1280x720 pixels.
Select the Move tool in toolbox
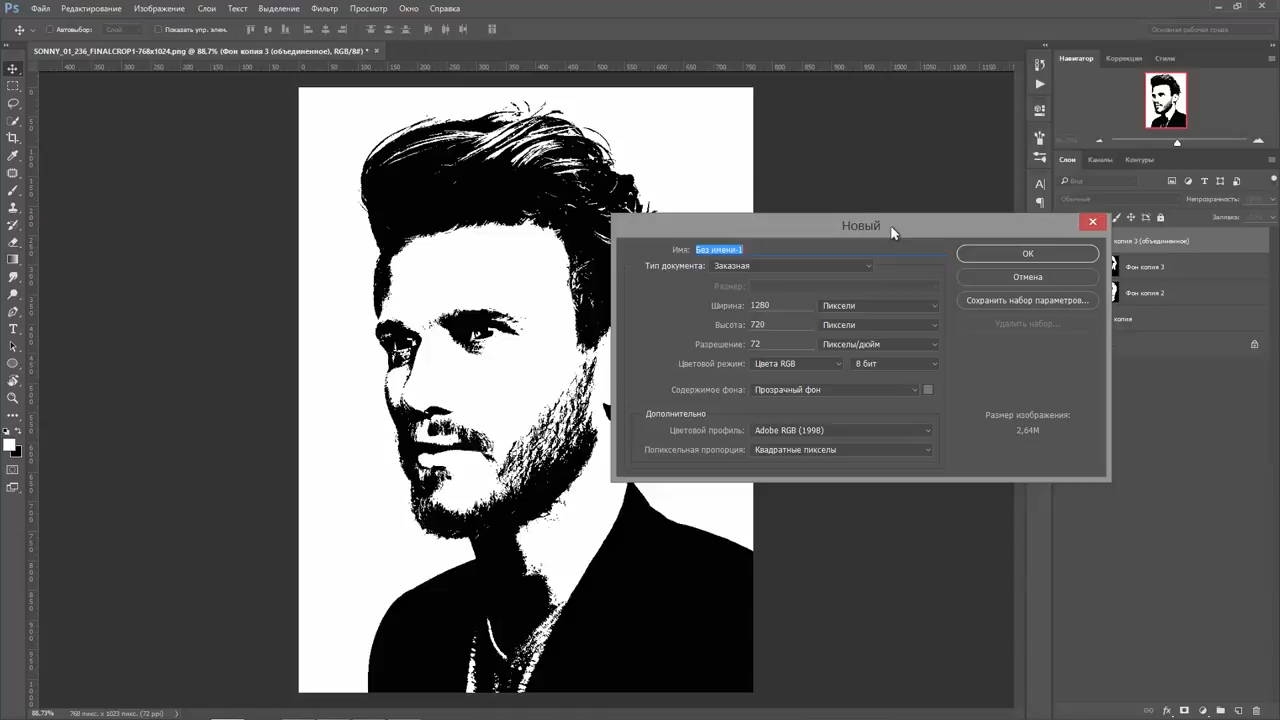tap(13, 69)
